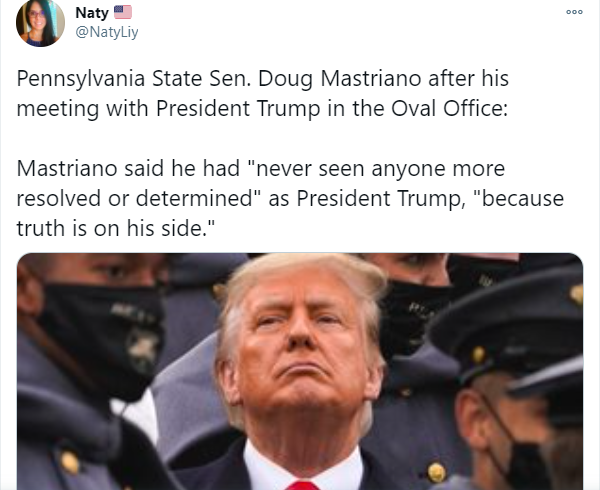Click the words 'Oval Office:' in the tweet
This screenshot has width=600, height=490.
click(x=449, y=109)
